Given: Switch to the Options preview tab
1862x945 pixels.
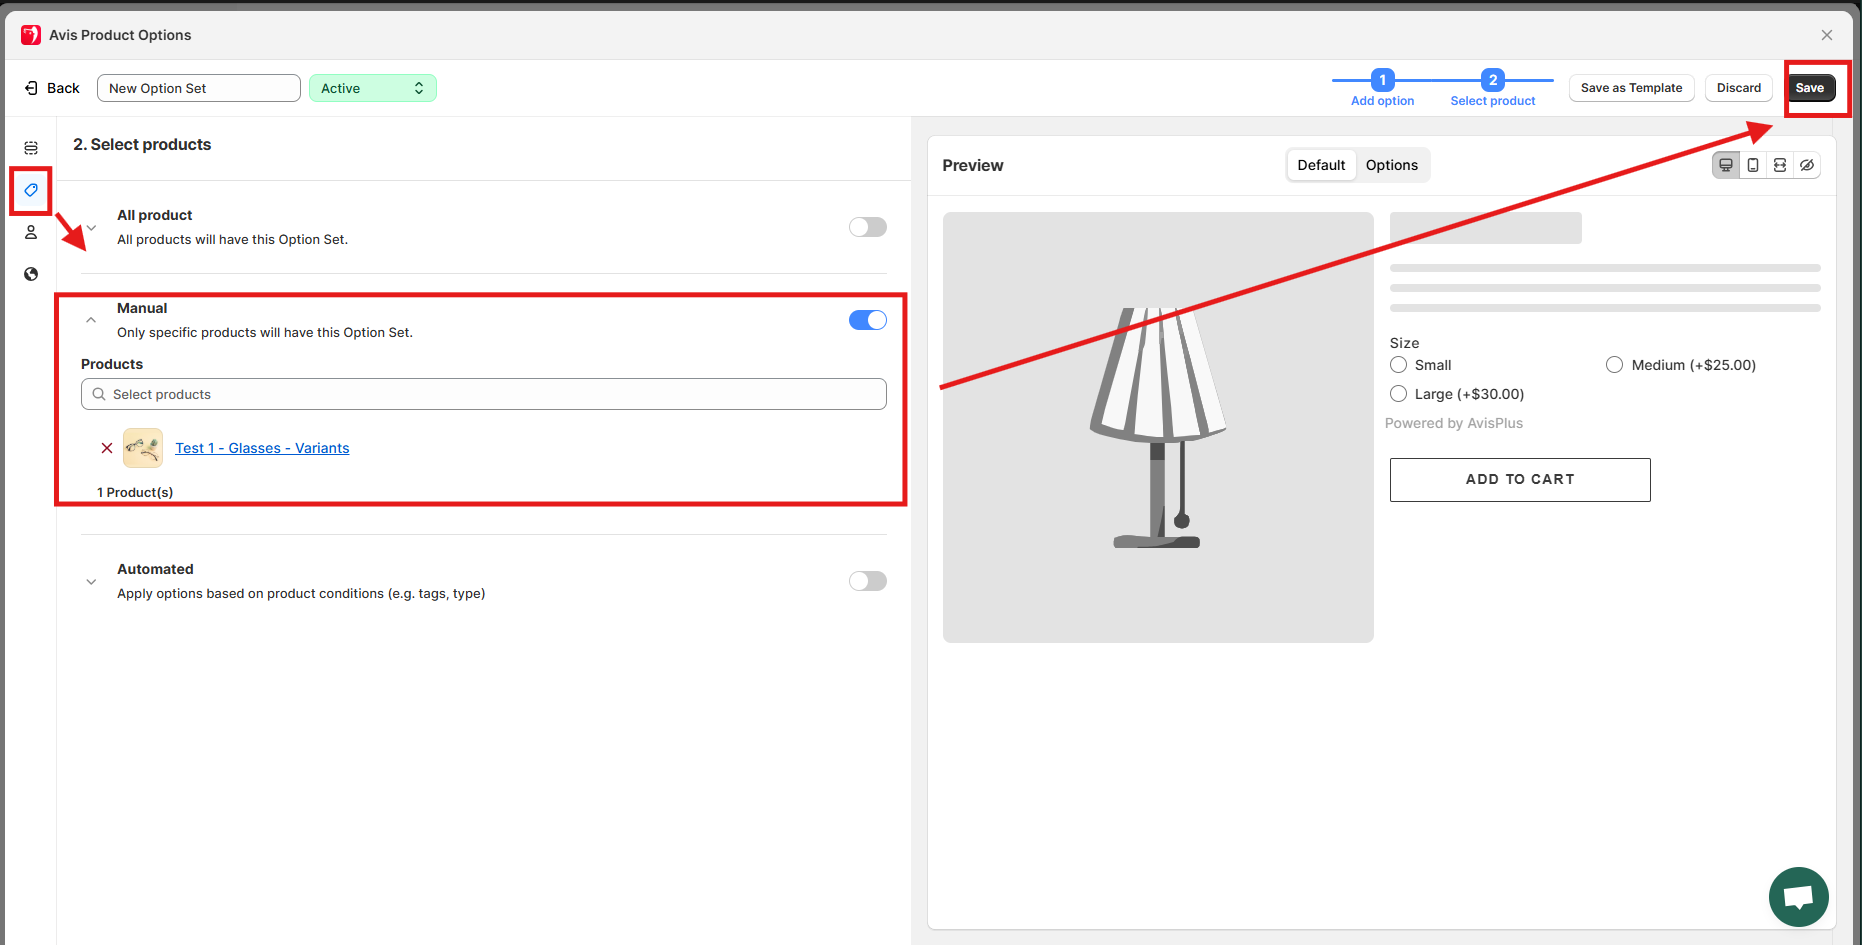Looking at the screenshot, I should tap(1391, 165).
